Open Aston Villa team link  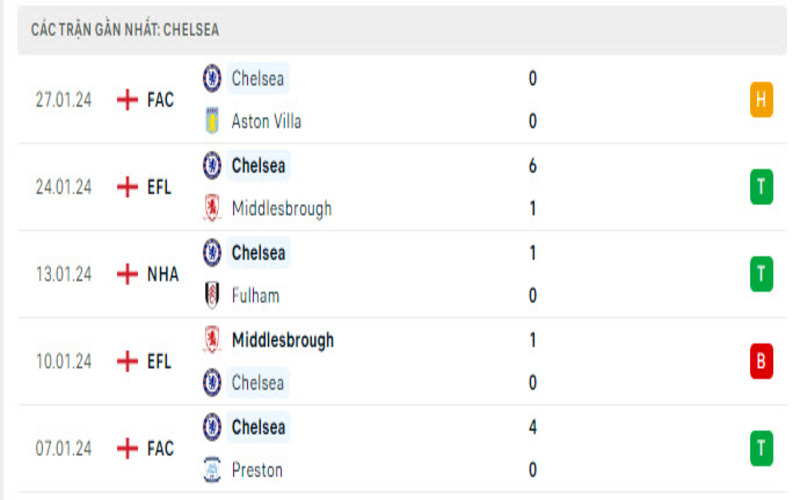click(266, 121)
